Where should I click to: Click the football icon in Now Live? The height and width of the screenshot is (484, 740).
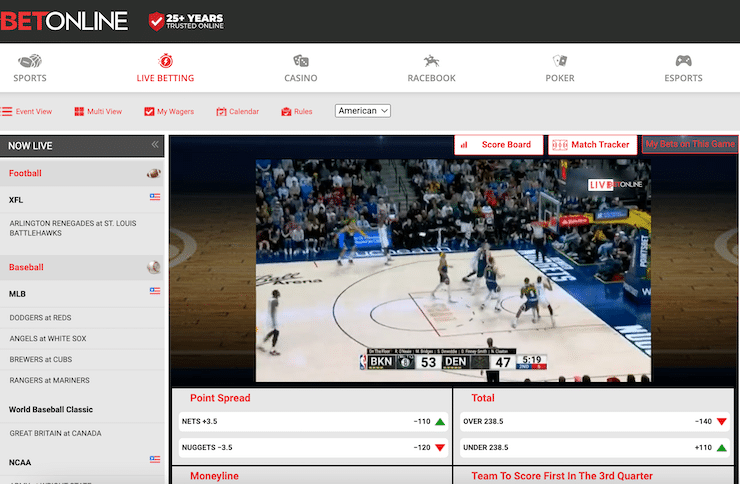tap(153, 173)
